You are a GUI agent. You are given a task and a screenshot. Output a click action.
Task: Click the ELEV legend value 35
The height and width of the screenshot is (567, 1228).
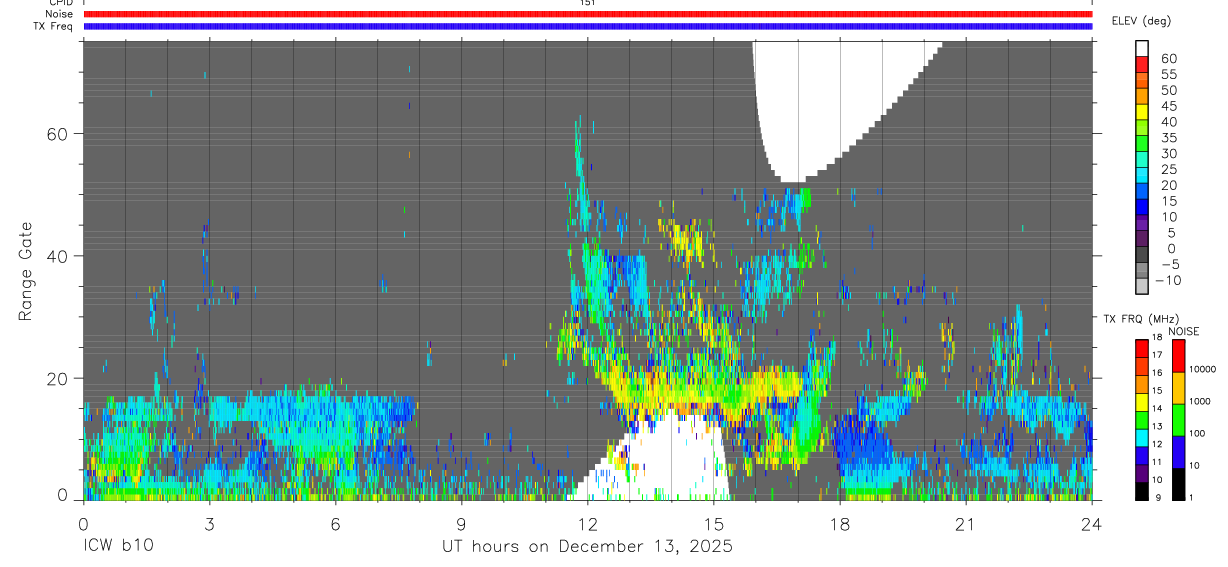tap(1168, 137)
